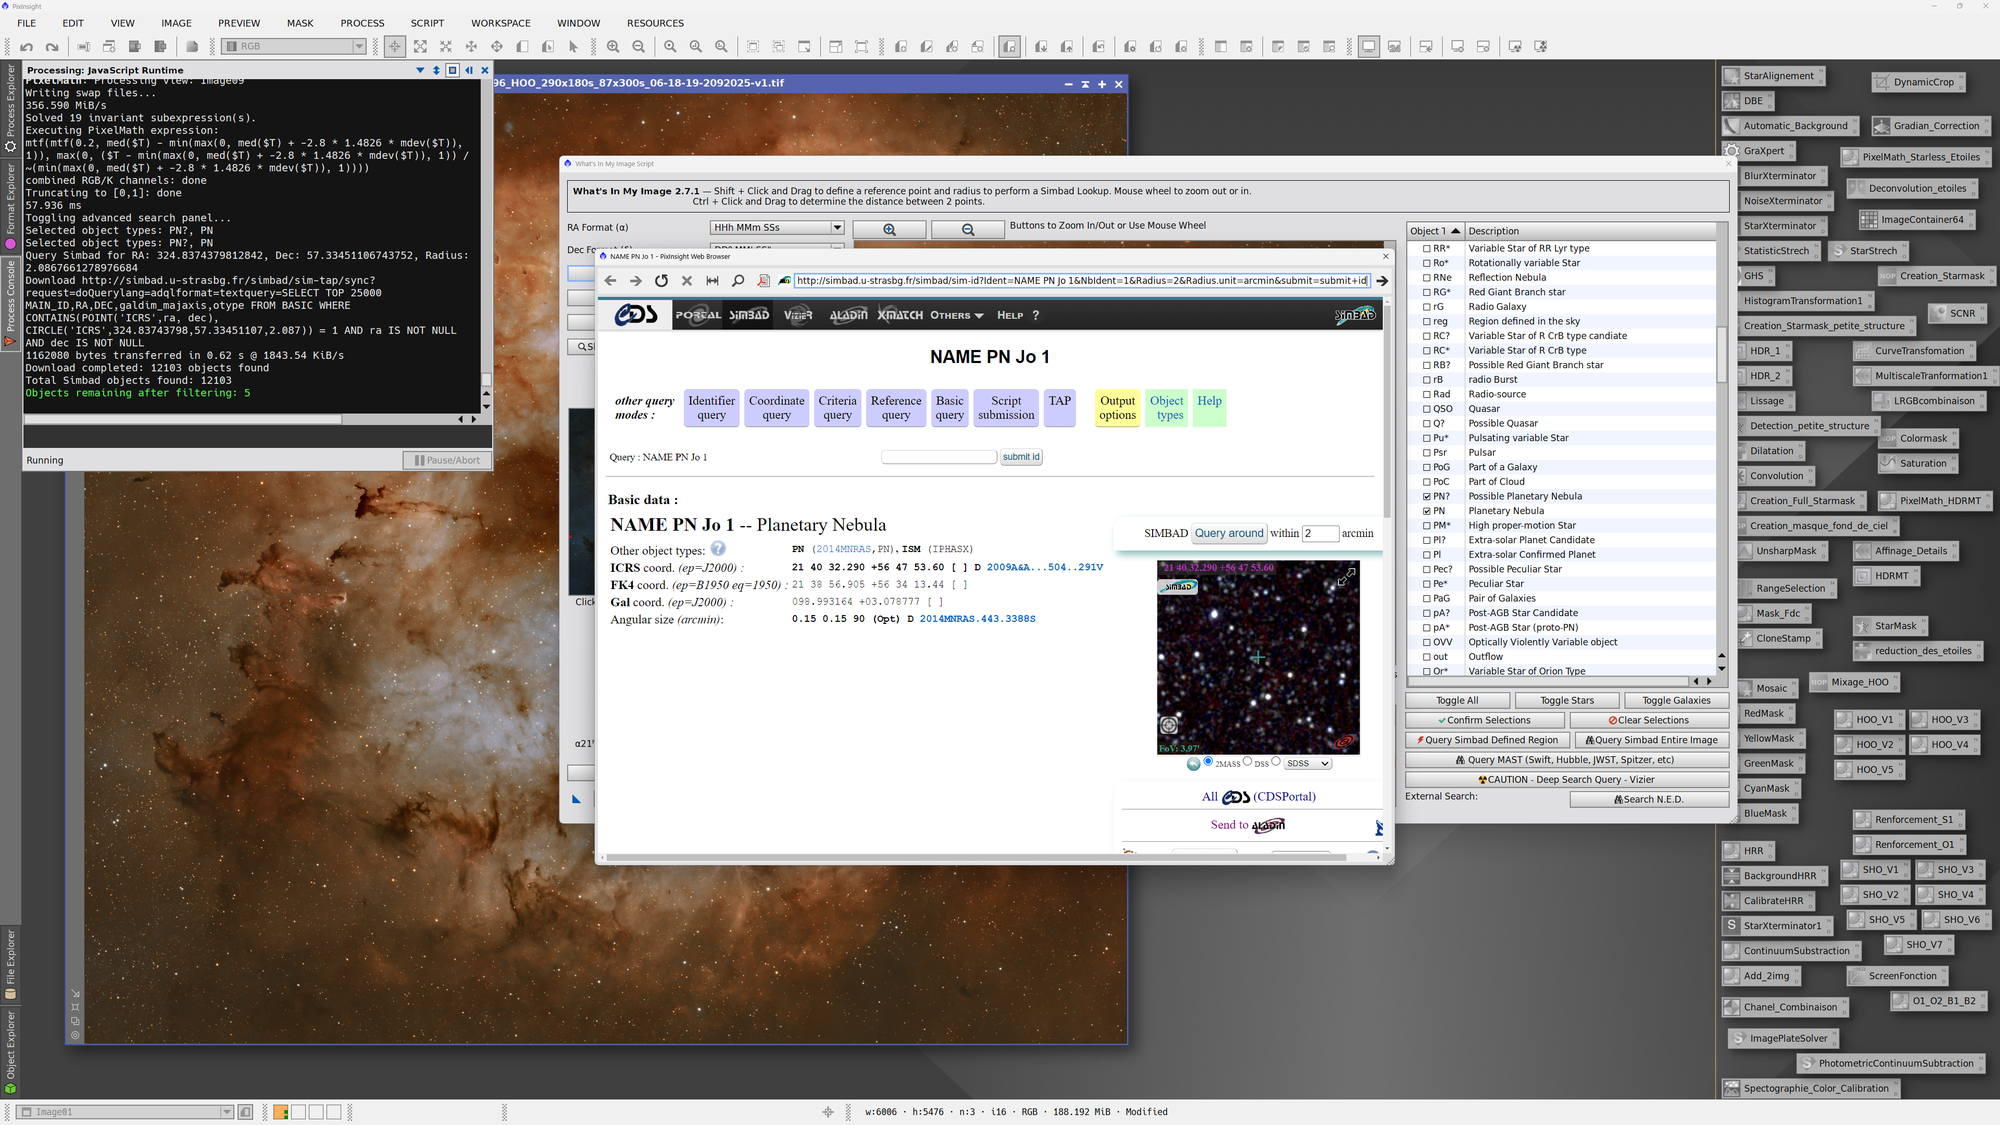The height and width of the screenshot is (1125, 2000).
Task: Activate the Zoom In tool in the toolbar
Action: click(x=613, y=46)
